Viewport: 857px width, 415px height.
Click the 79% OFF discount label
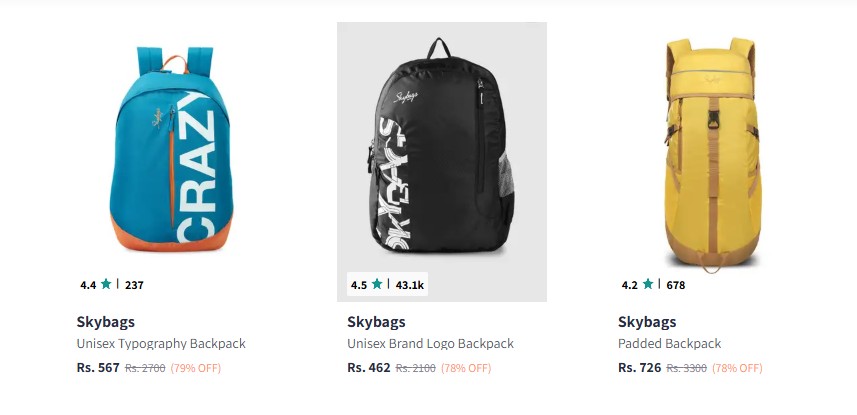pos(196,368)
